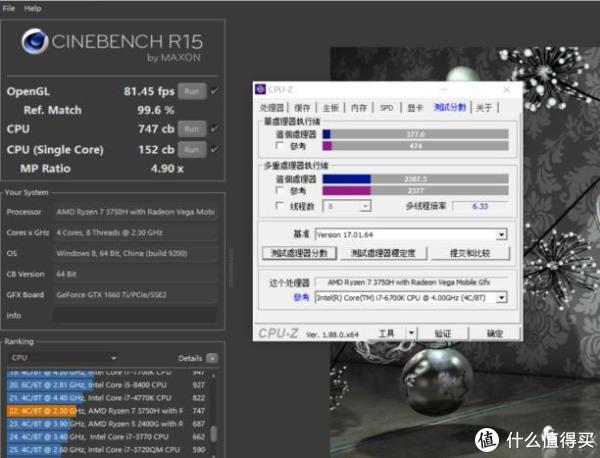
Task: Switch to the 主板 tab in CPU-Z
Action: point(331,108)
